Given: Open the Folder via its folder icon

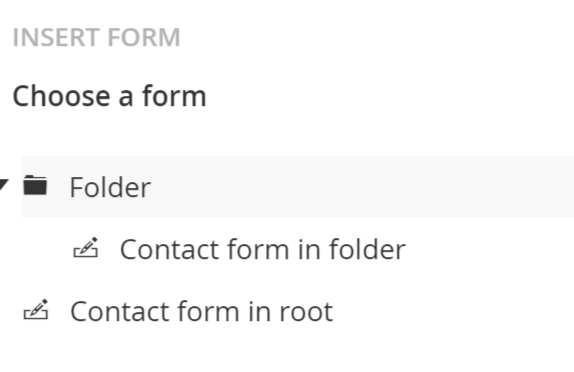Looking at the screenshot, I should 35,185.
